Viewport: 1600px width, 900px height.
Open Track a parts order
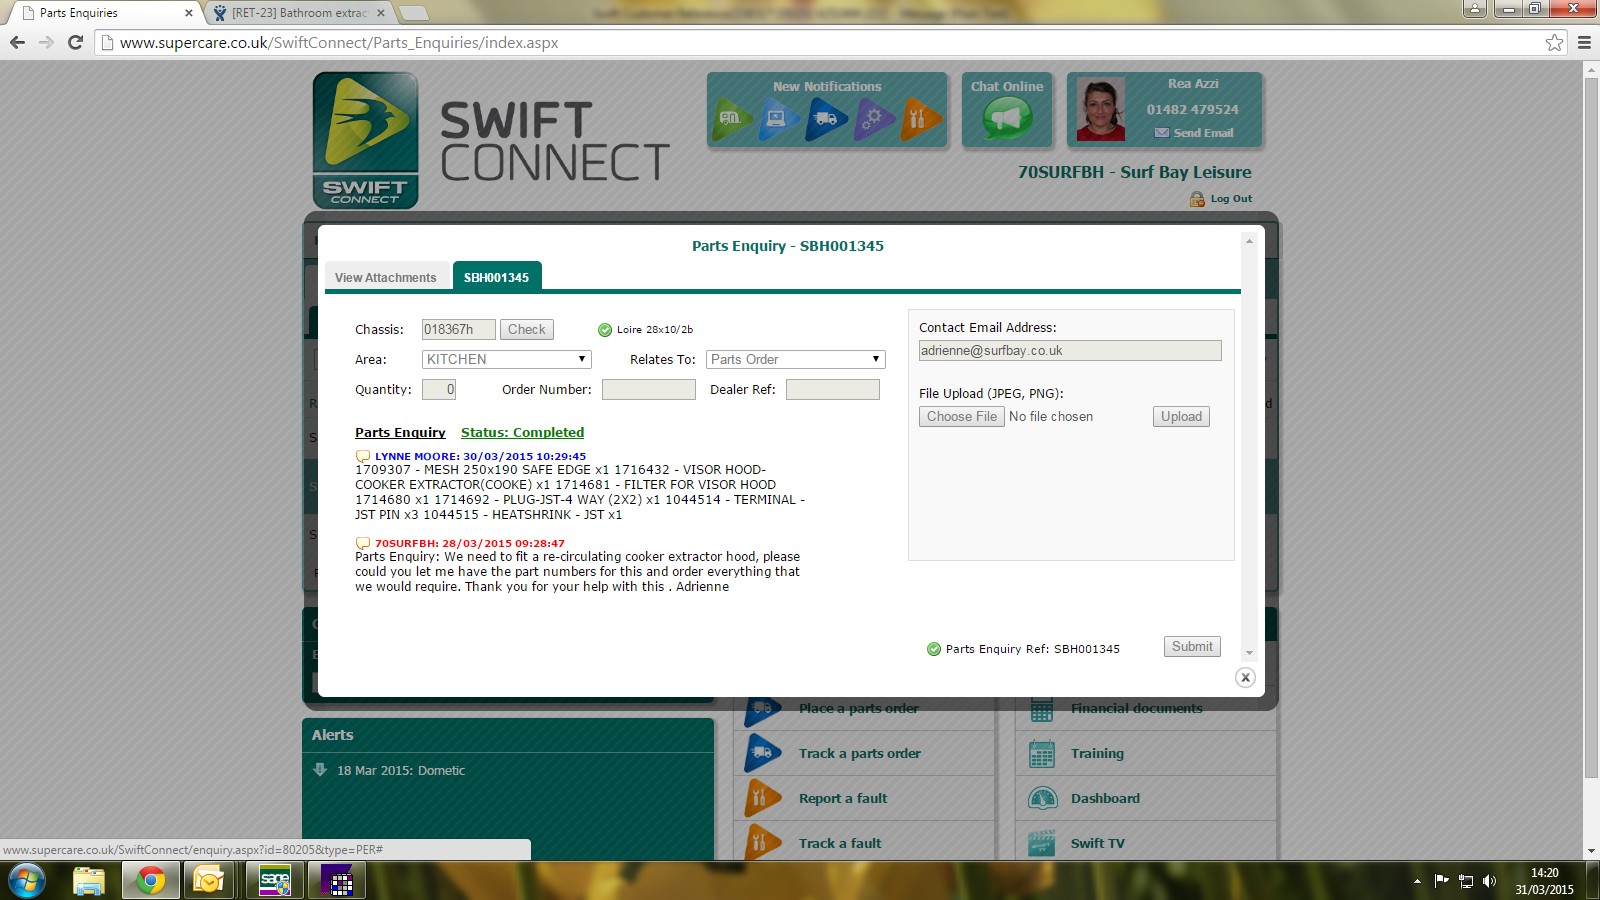coord(860,753)
